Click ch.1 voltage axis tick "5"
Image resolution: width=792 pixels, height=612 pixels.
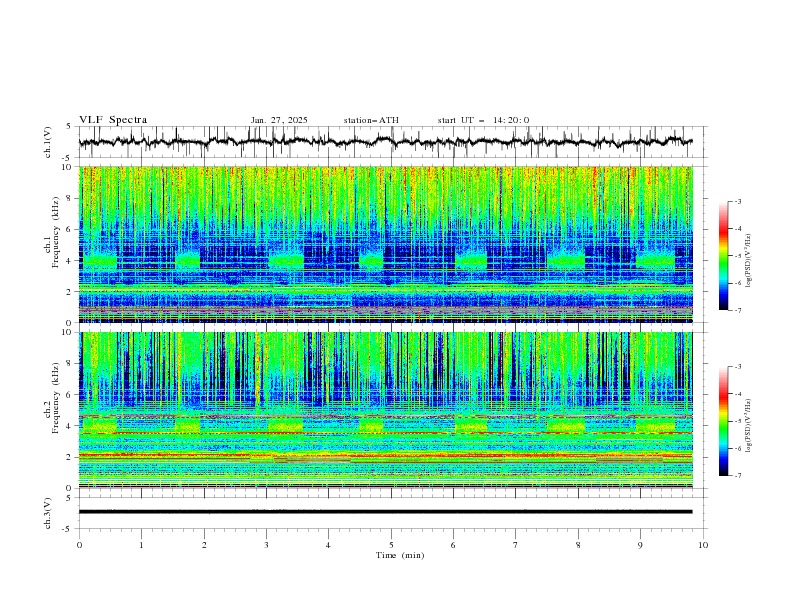coord(69,127)
